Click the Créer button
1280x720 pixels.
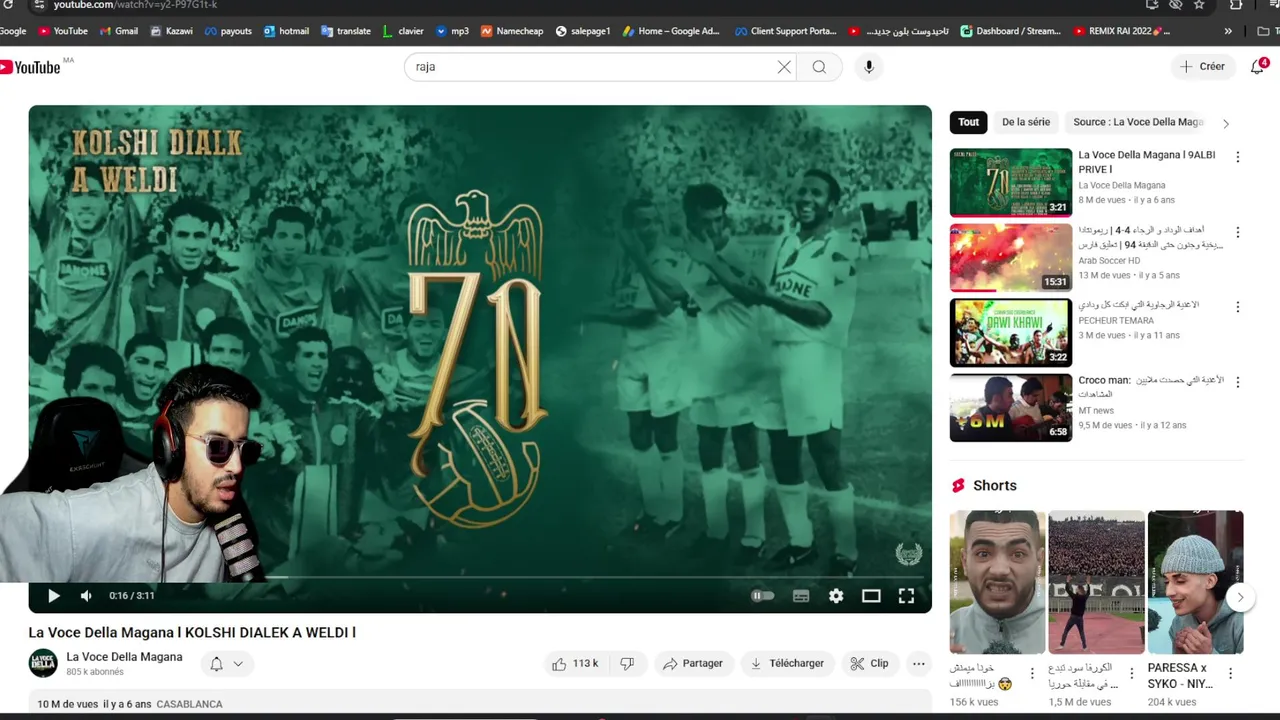tap(1202, 67)
